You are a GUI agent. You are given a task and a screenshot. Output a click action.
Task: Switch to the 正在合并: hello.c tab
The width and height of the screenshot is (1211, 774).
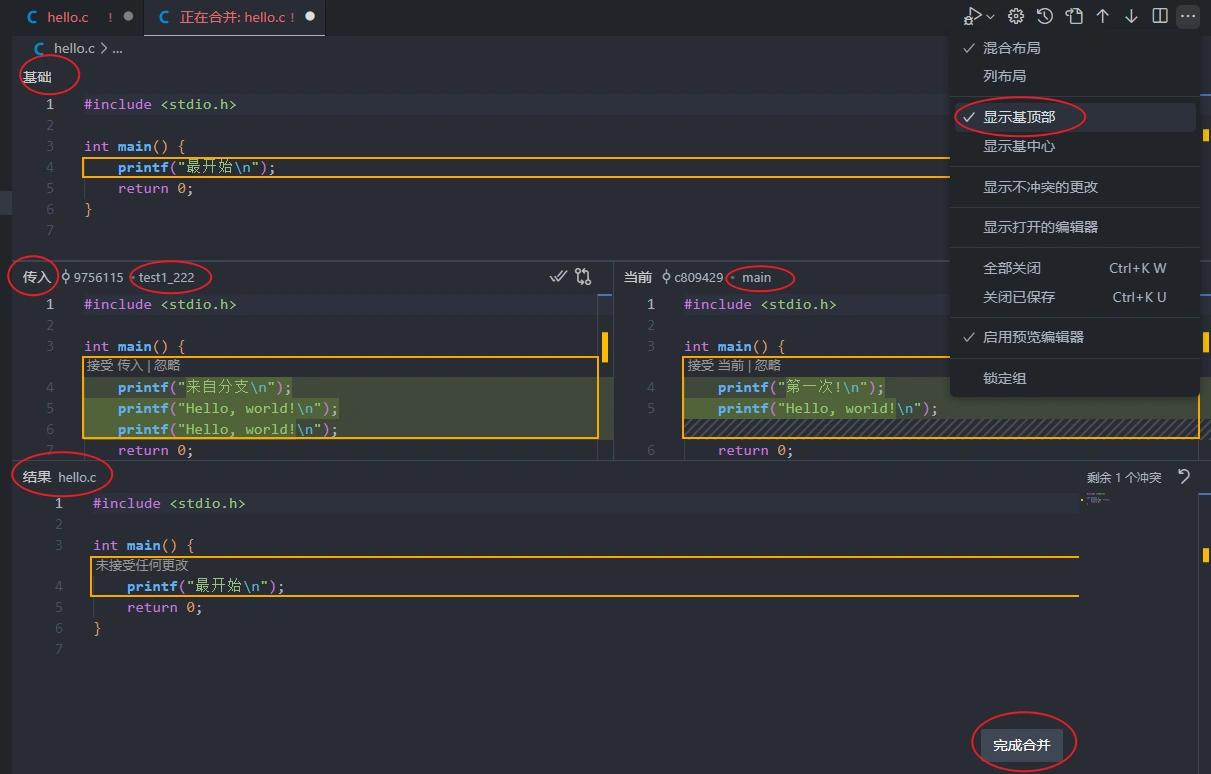click(x=237, y=17)
